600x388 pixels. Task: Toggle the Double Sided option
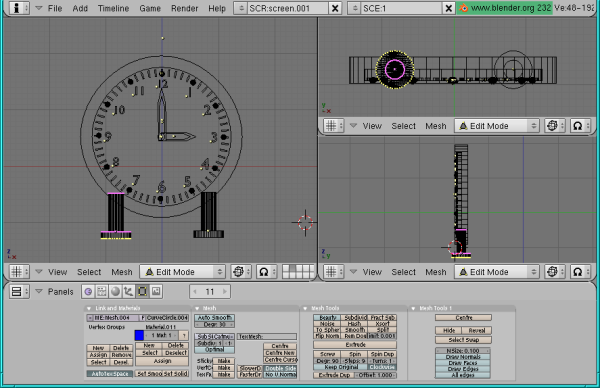(x=280, y=368)
